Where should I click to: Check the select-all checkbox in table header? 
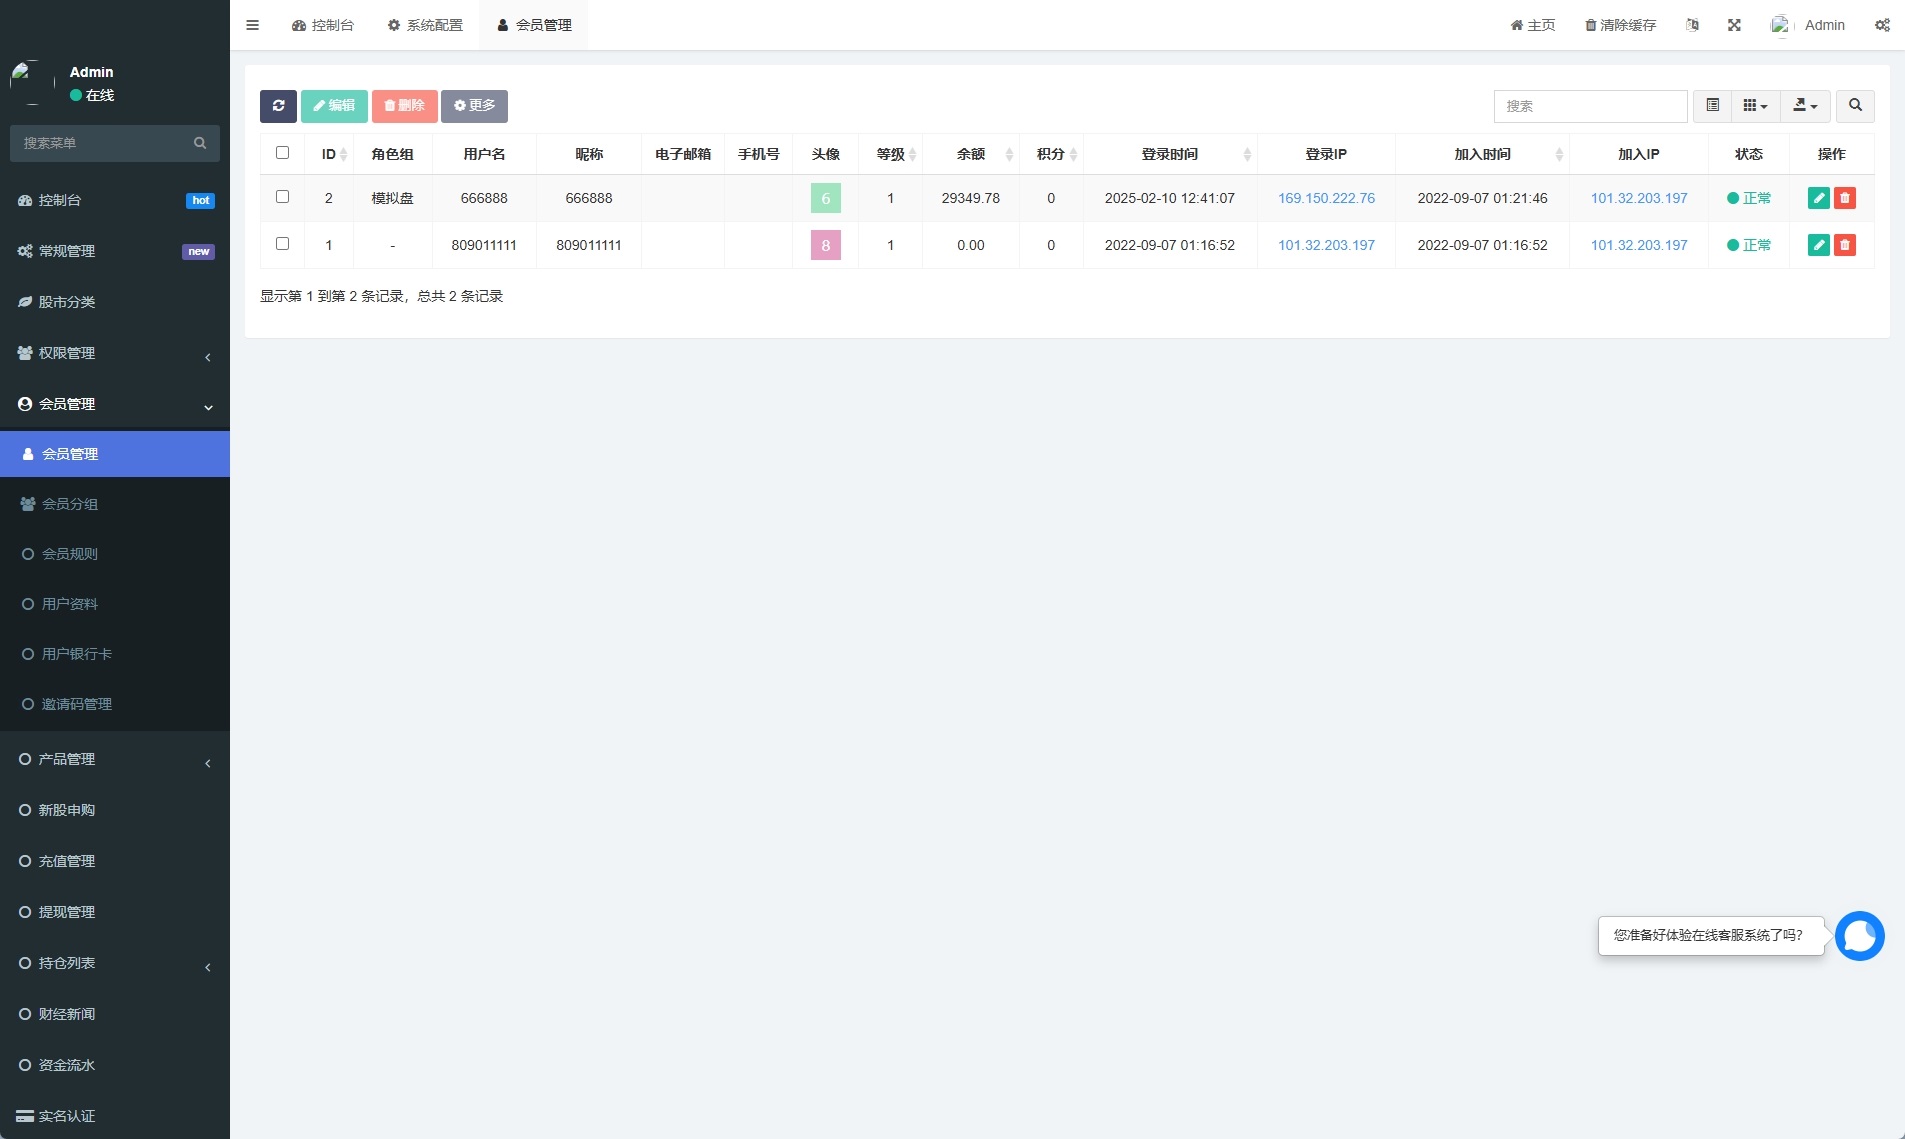282,153
